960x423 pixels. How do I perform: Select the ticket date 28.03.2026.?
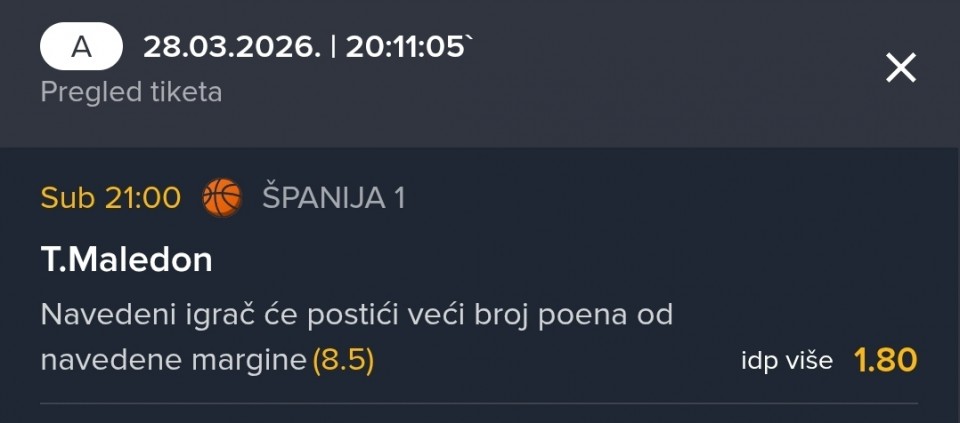click(x=233, y=47)
